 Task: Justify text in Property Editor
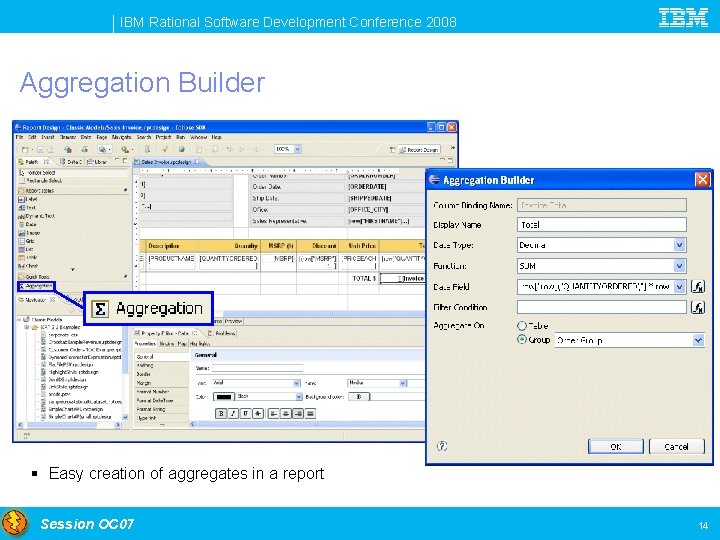pyautogui.click(x=310, y=414)
